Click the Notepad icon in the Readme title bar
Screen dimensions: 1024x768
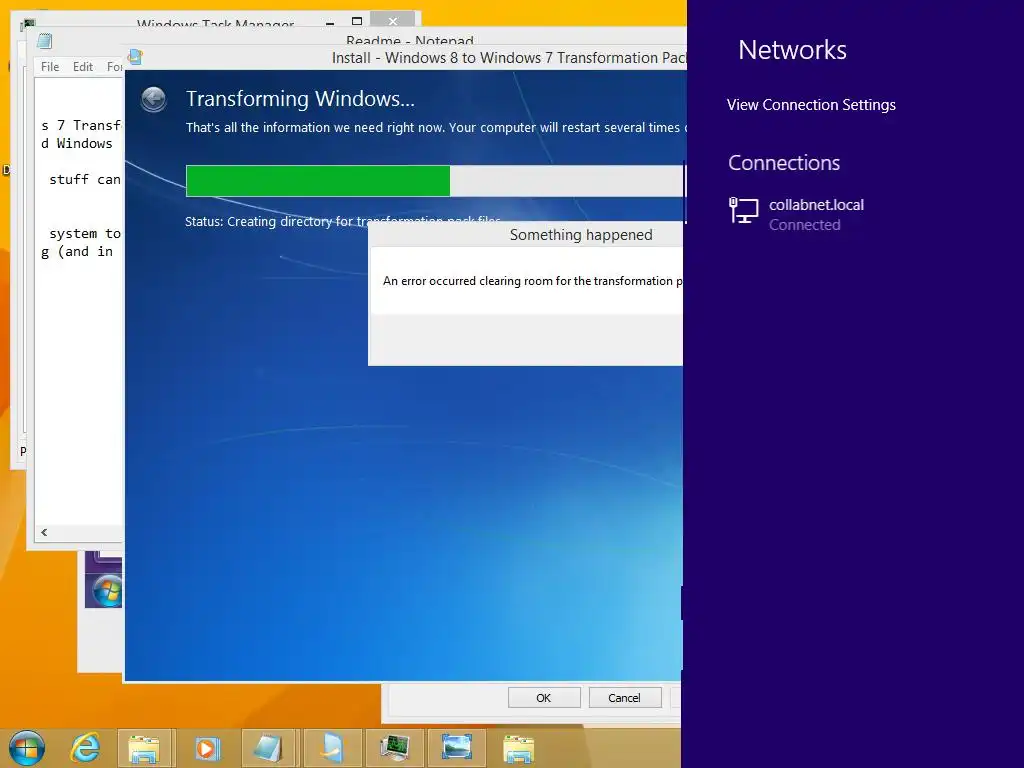pos(44,41)
